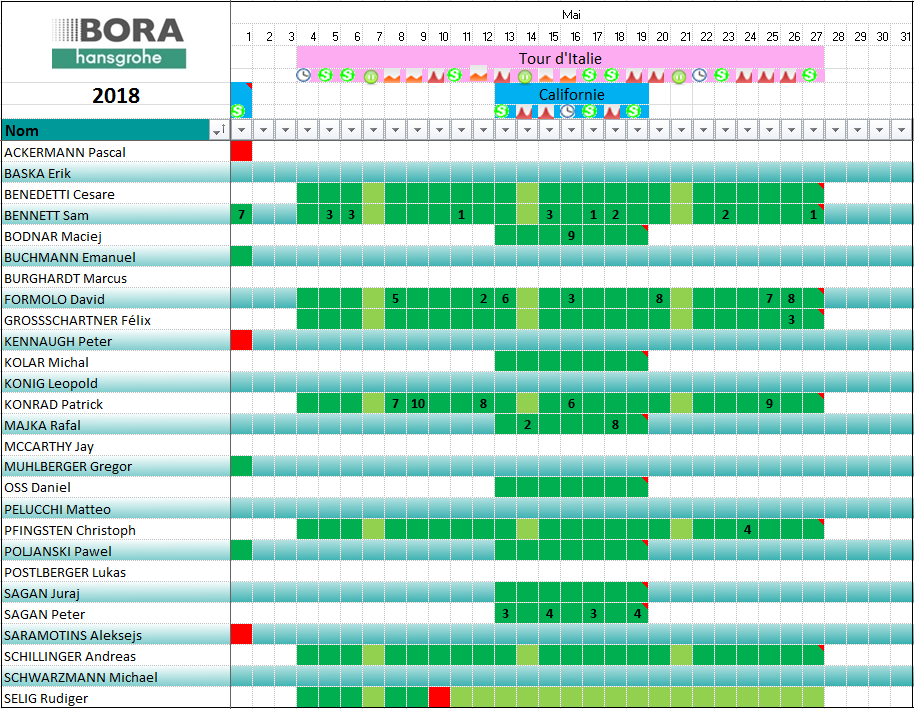This screenshot has width=914, height=709.
Task: Select the Tour d'Italie time trial icon under day 22
Action: point(699,75)
